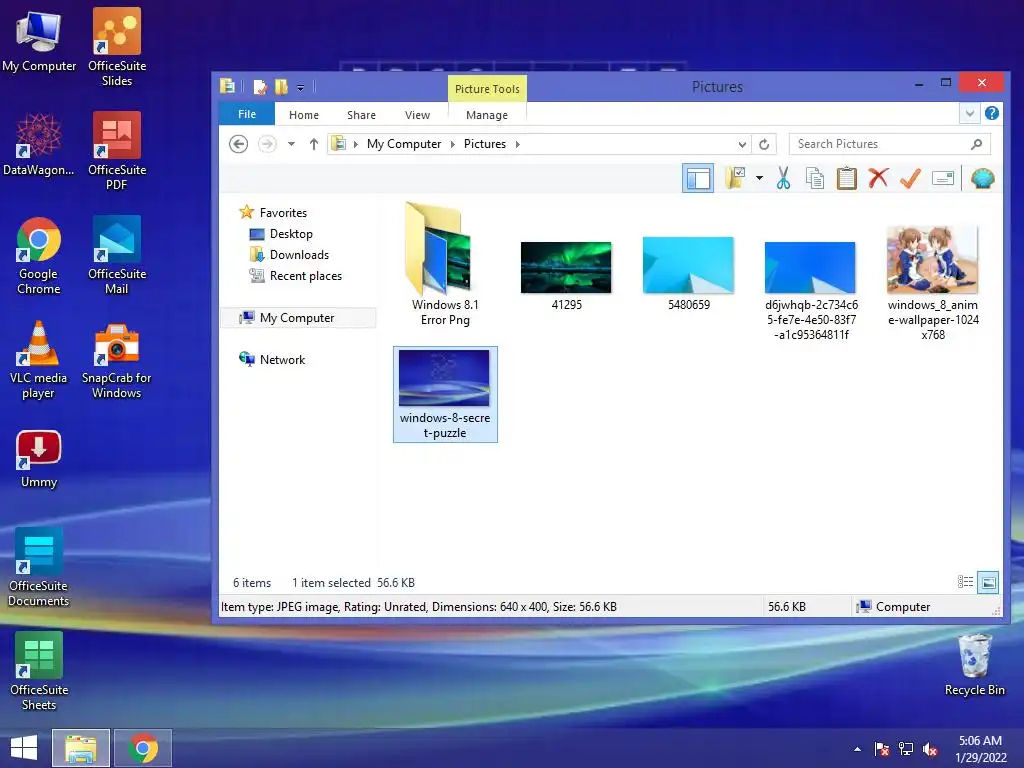Click My Computer in the address breadcrumb
This screenshot has height=768, width=1024.
[404, 144]
